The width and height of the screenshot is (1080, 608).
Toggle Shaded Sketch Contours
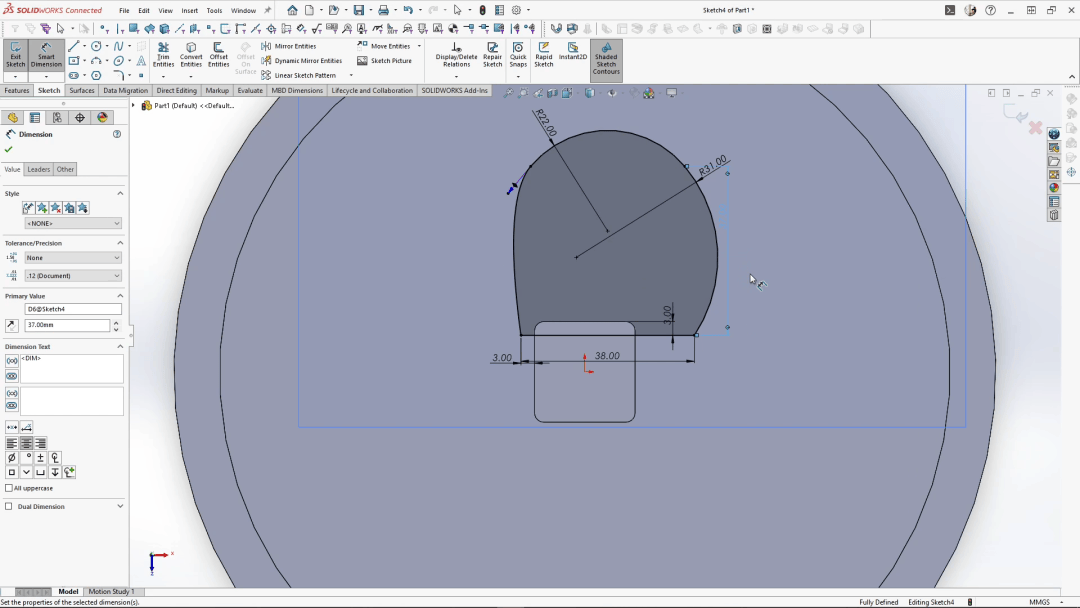pos(606,59)
